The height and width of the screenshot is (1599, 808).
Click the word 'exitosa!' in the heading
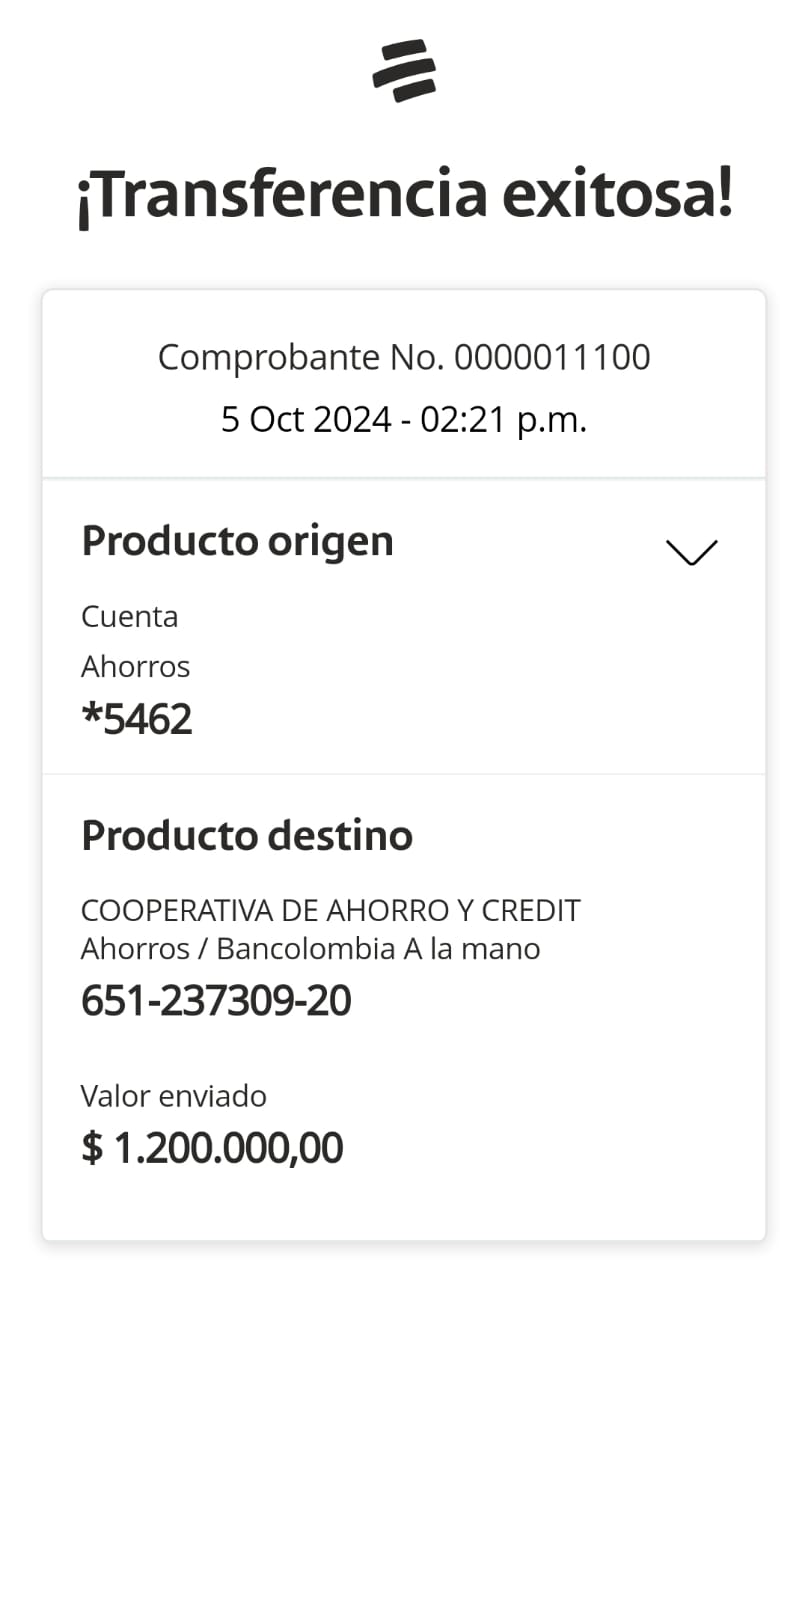[617, 193]
